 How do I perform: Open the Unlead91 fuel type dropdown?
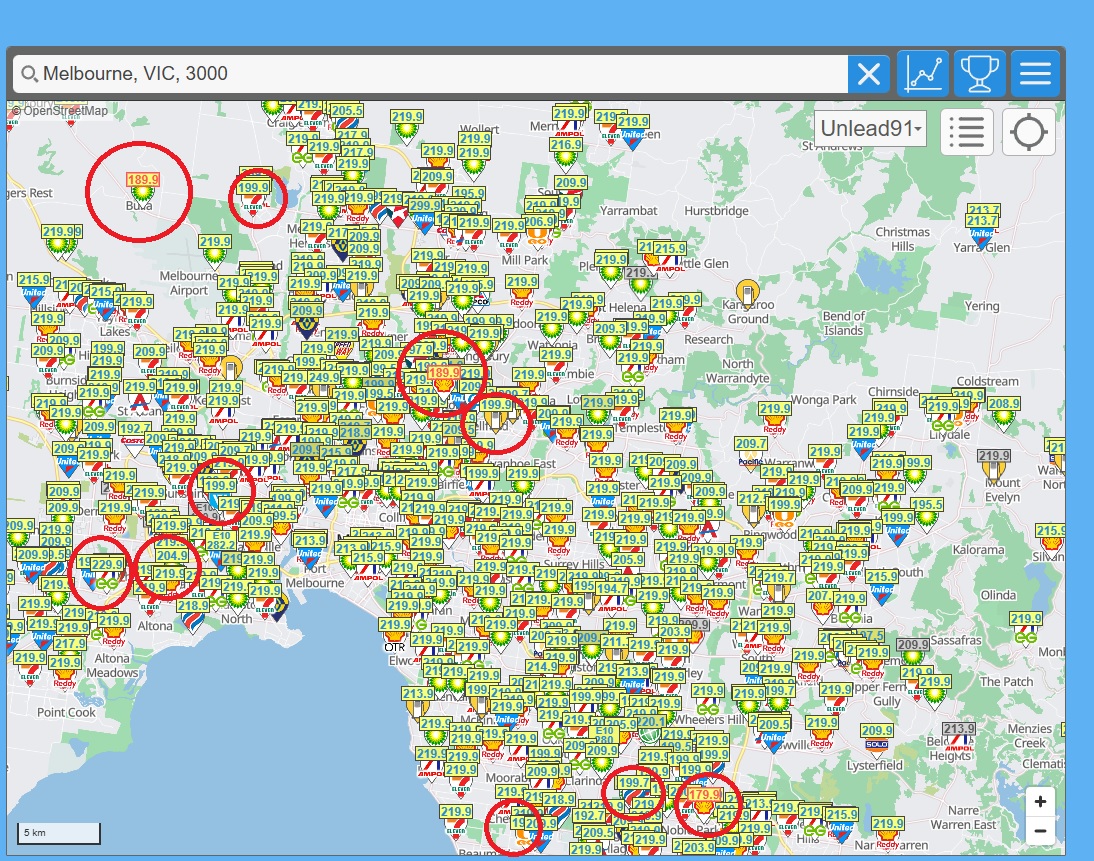pyautogui.click(x=870, y=128)
